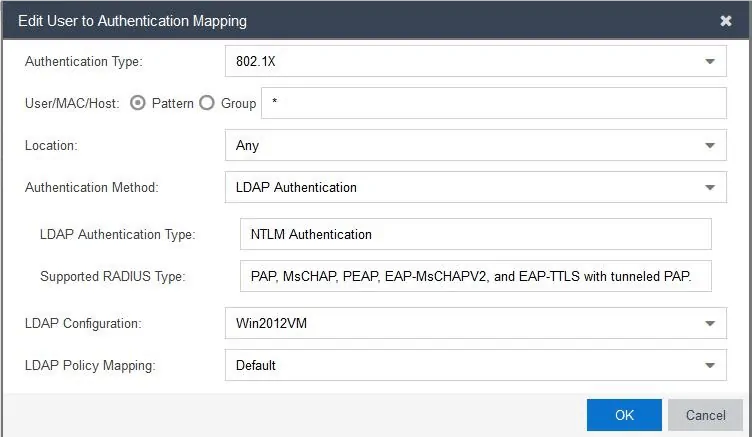The height and width of the screenshot is (437, 752).
Task: Select the Group radio button
Action: tap(207, 103)
